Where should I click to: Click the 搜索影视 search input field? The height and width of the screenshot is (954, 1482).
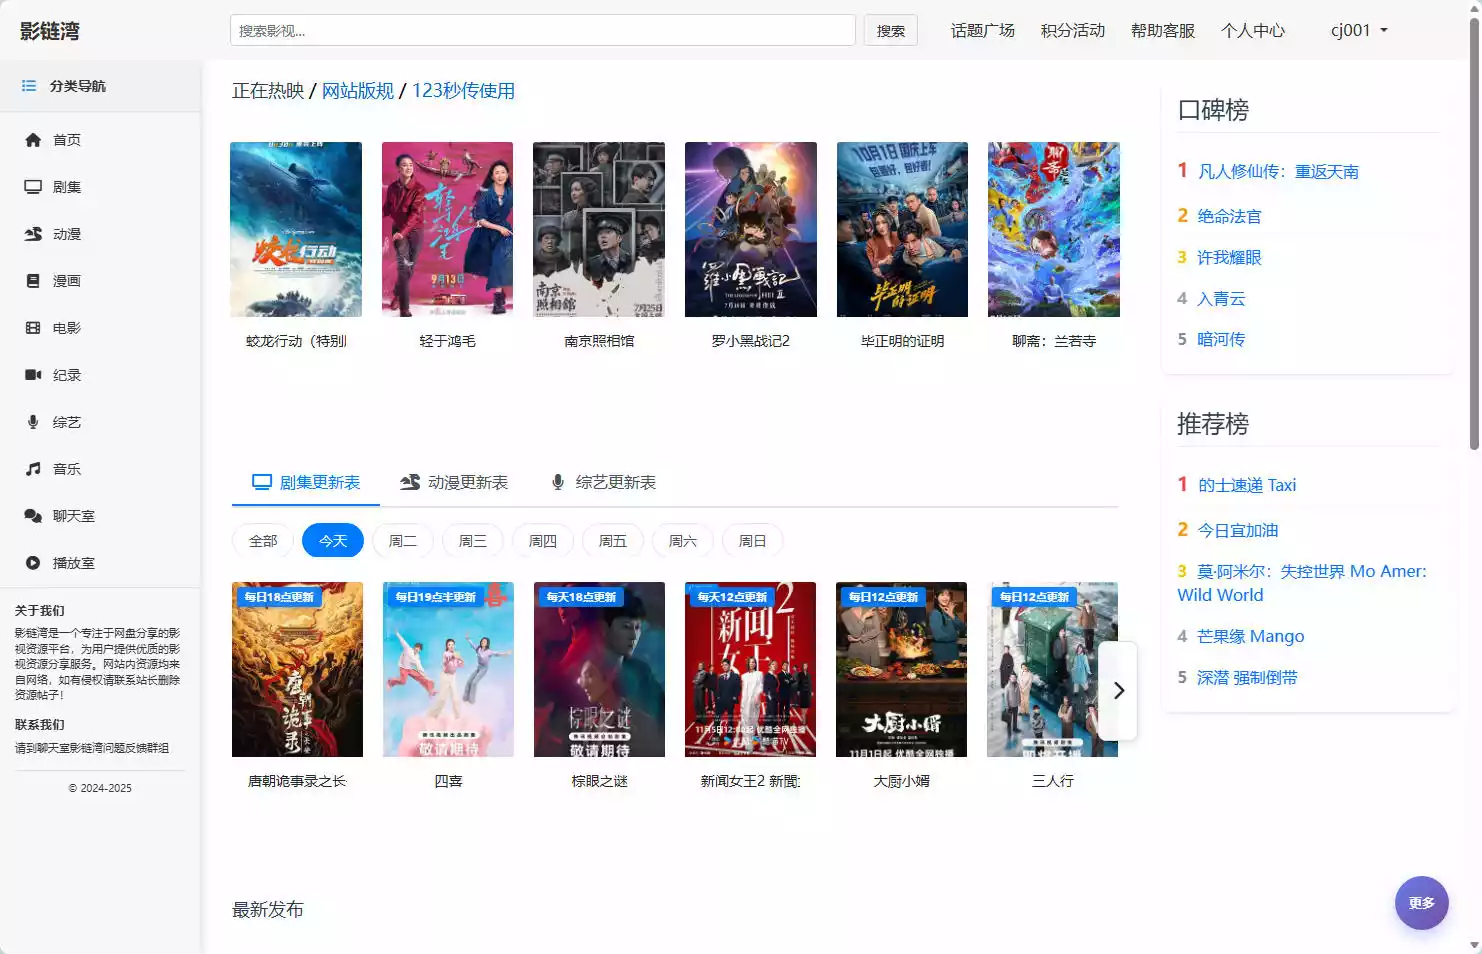543,30
